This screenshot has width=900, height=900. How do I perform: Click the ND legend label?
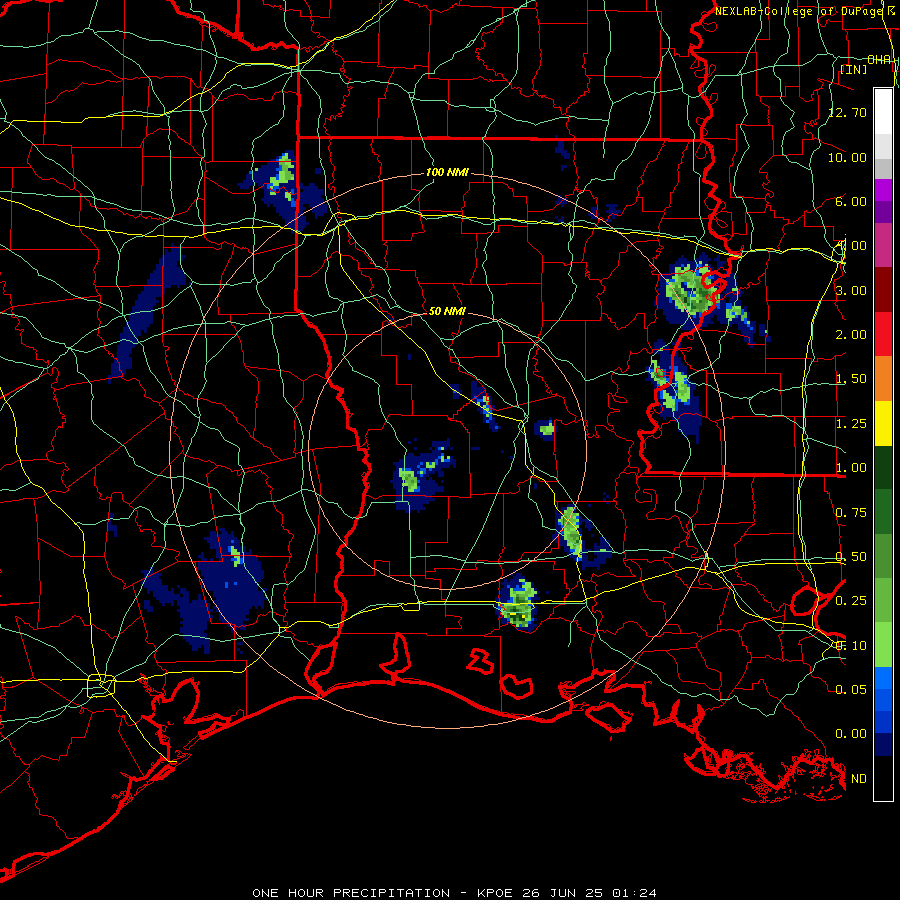pos(859,779)
